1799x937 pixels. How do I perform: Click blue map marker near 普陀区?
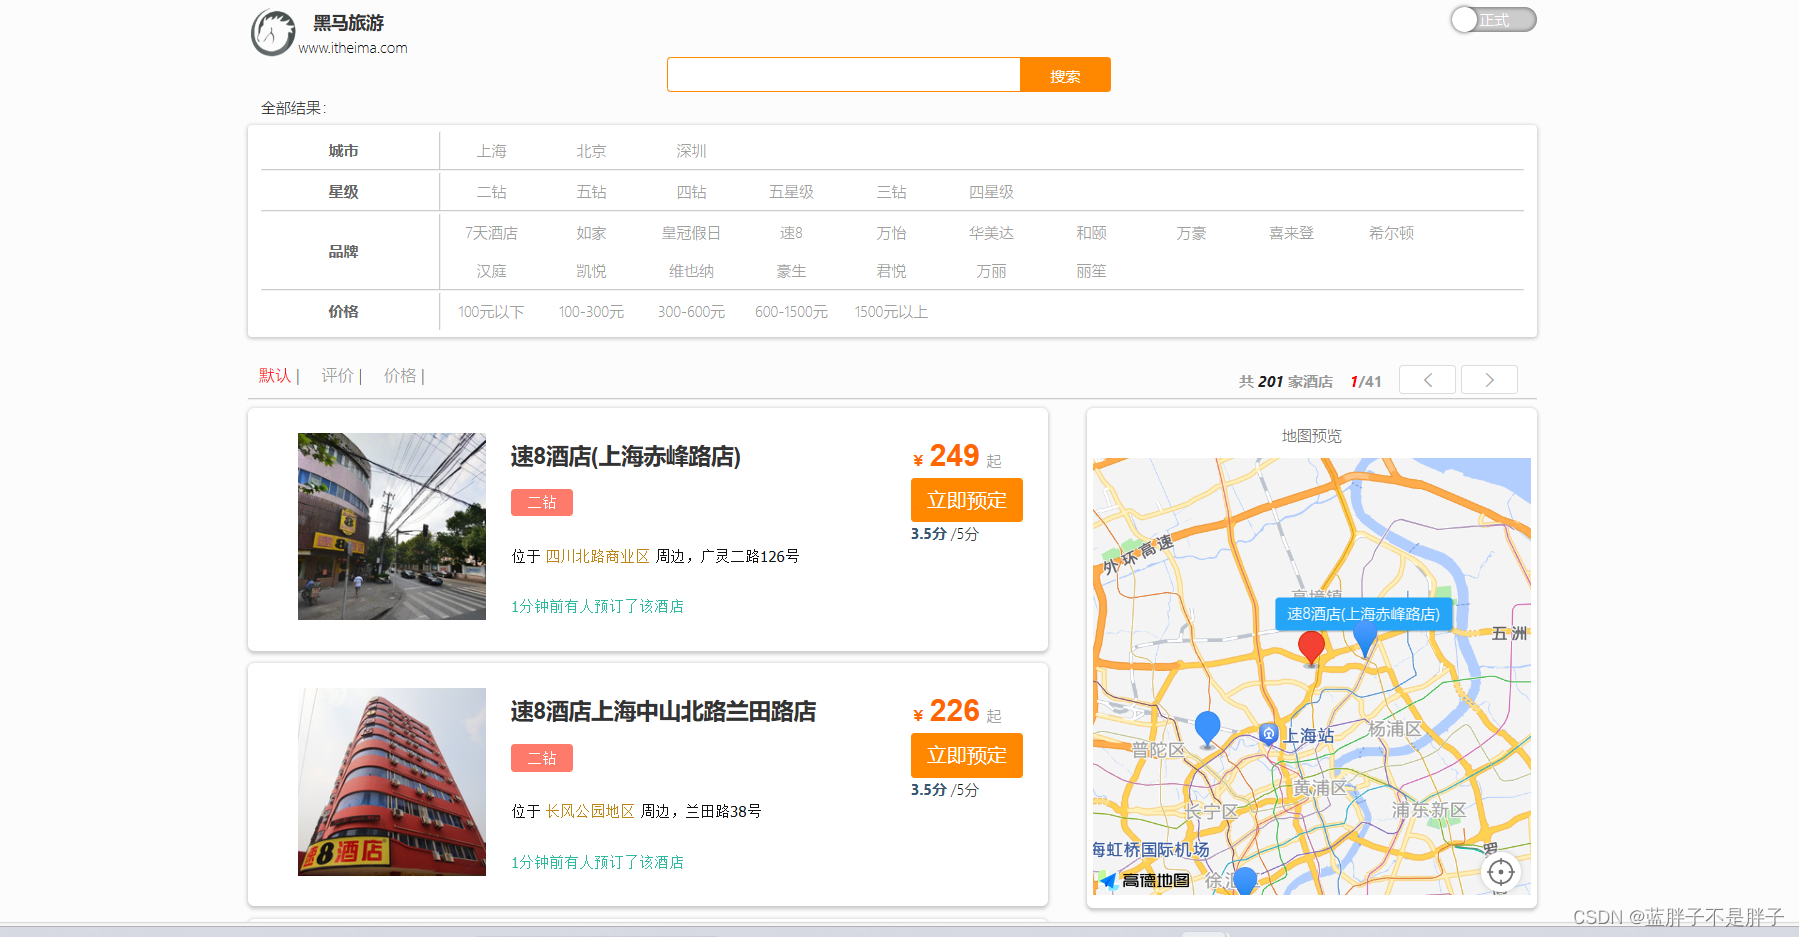point(1208,728)
